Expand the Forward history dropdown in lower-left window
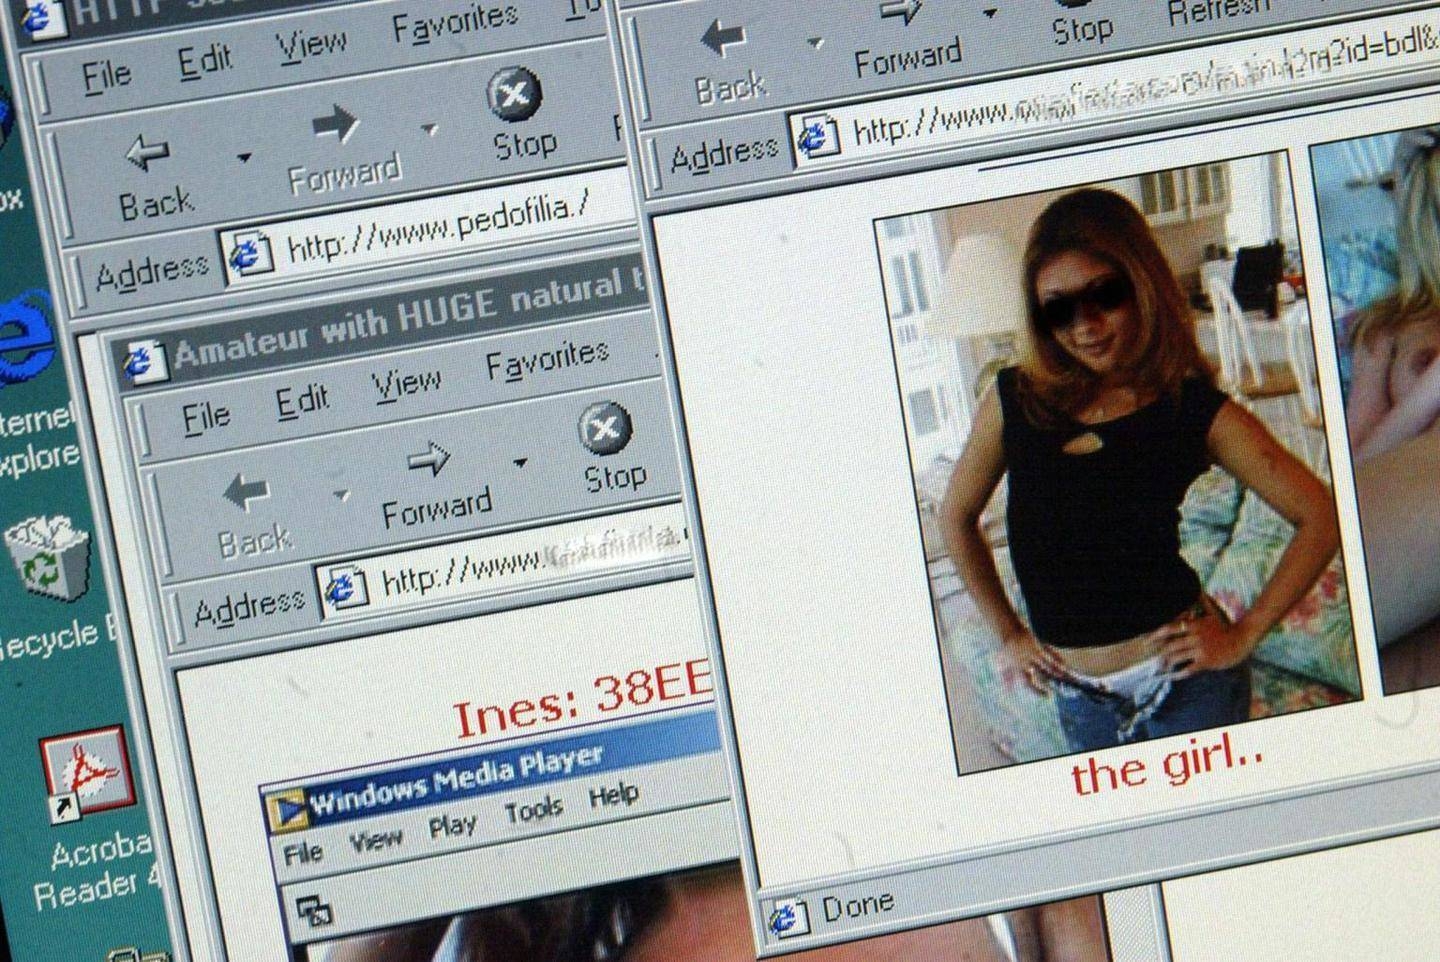 519,464
